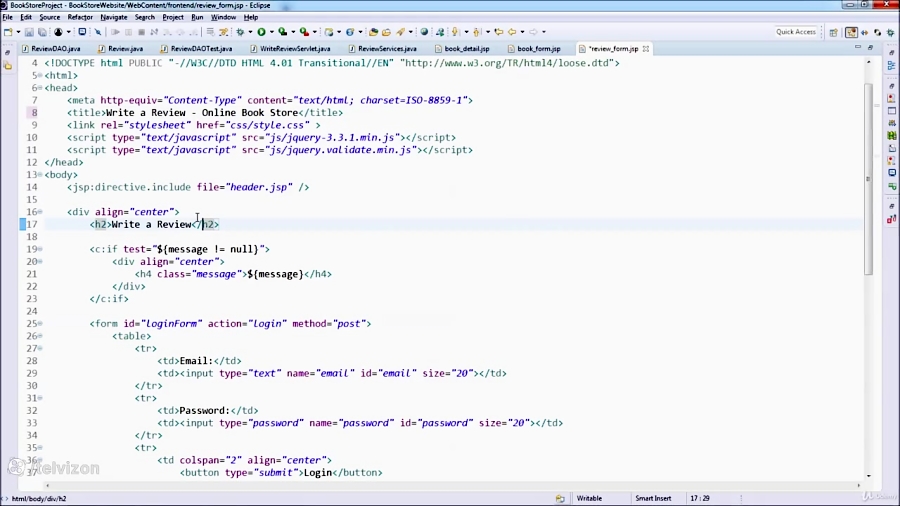The width and height of the screenshot is (900, 506).
Task: Click the Debug bug icon
Action: click(240, 32)
